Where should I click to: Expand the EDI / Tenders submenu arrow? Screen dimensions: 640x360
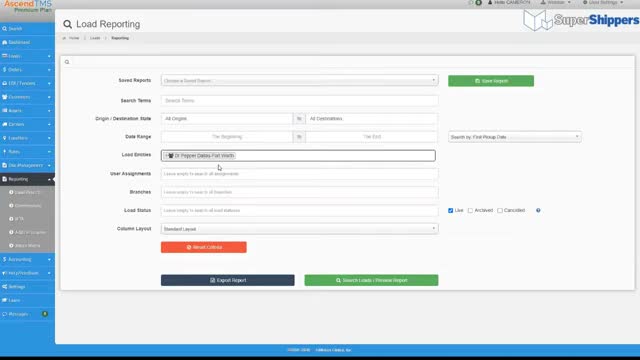[x=49, y=84]
